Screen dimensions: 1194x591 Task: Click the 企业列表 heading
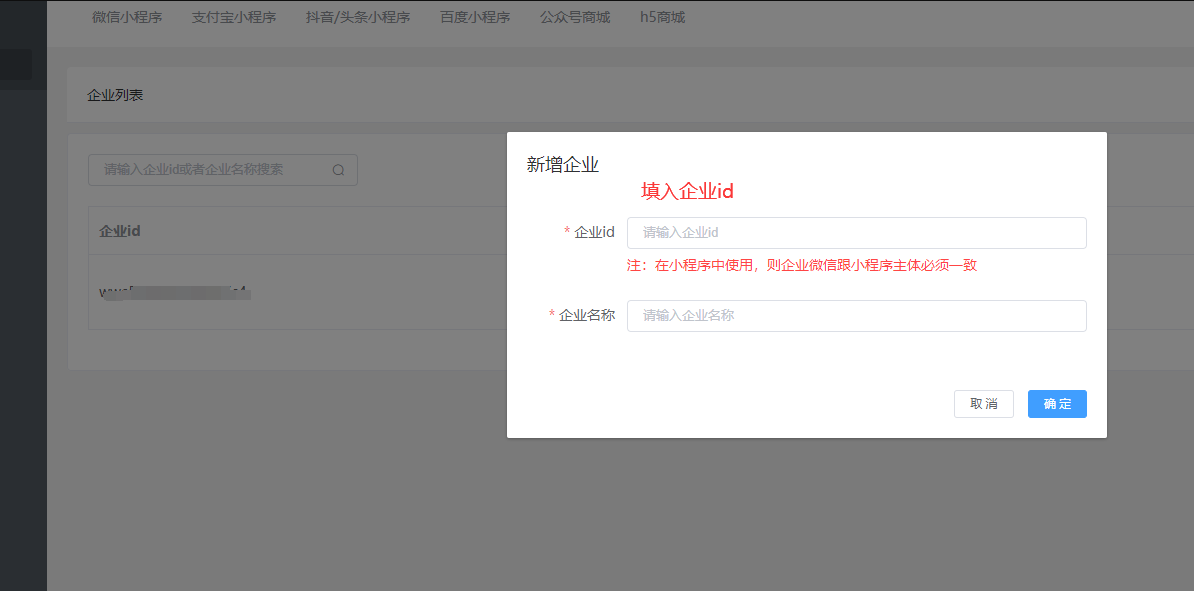(115, 95)
